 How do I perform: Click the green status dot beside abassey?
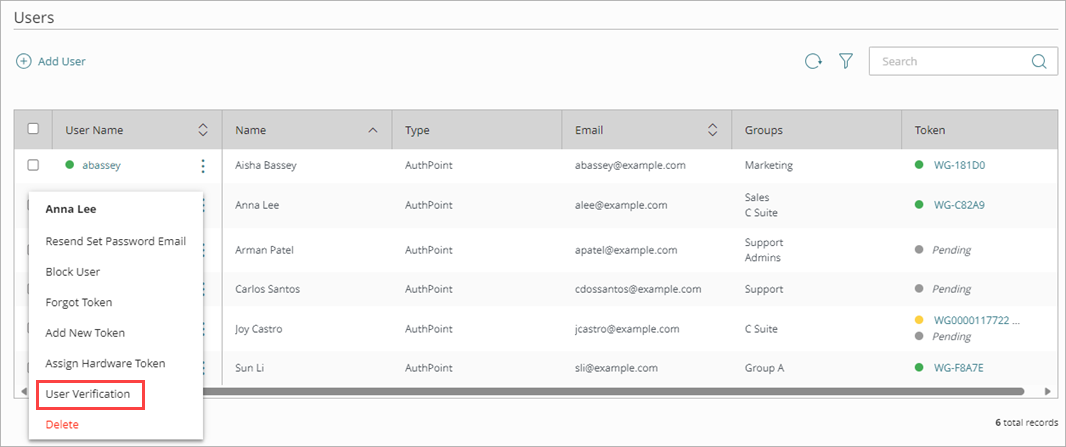[69, 164]
